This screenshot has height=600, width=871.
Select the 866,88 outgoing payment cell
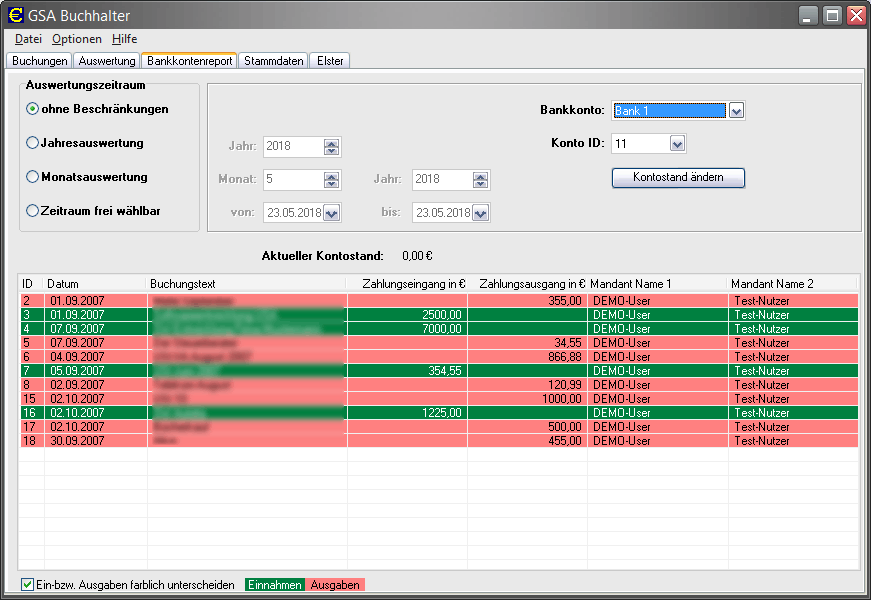point(527,357)
